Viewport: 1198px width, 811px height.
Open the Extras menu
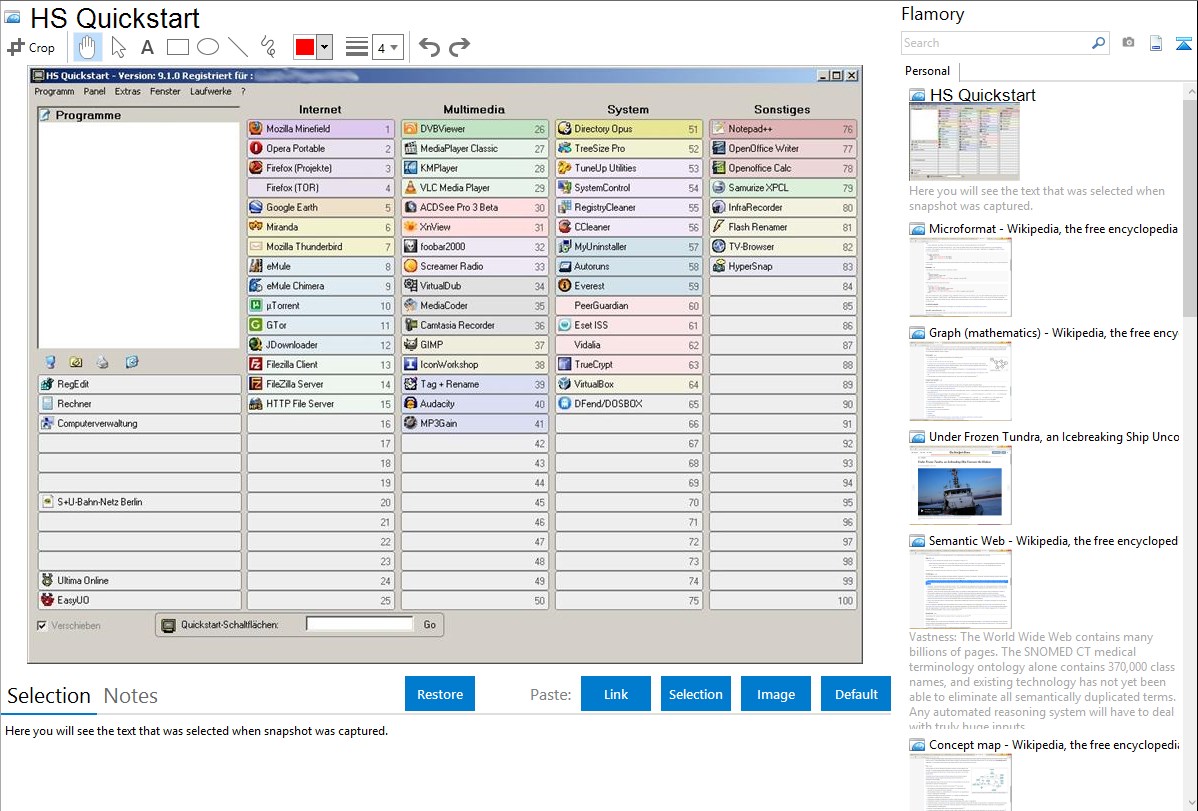tap(128, 92)
